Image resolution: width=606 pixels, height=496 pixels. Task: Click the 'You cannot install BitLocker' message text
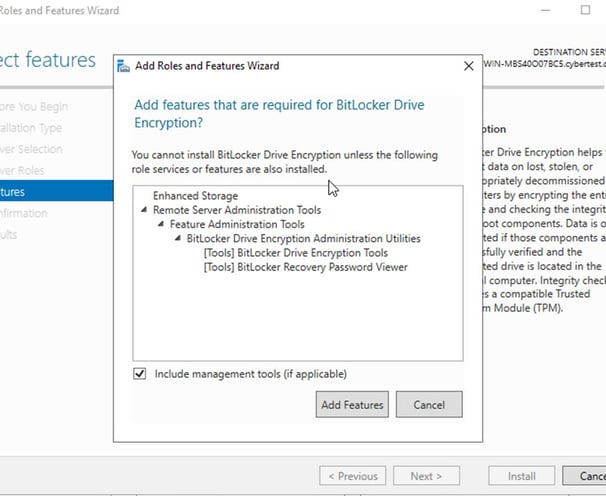tap(285, 162)
